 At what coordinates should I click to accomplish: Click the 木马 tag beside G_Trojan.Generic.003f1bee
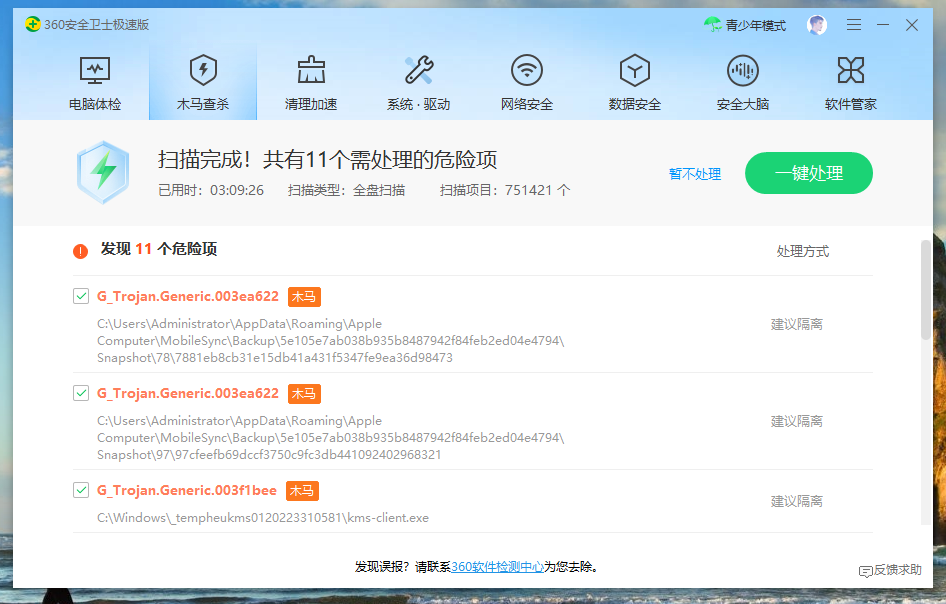point(302,491)
